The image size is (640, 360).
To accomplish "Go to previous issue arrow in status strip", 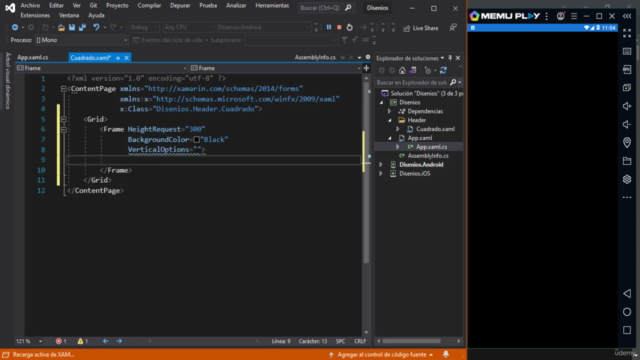I will (106, 341).
